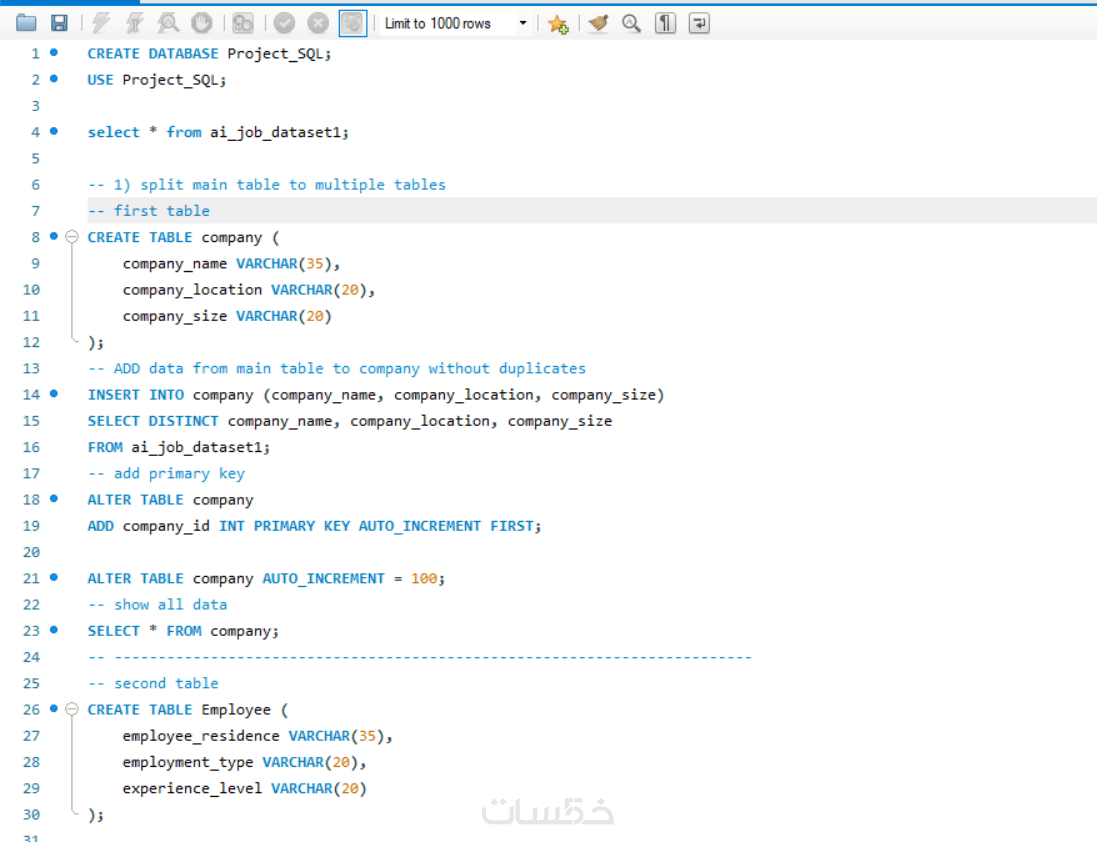The width and height of the screenshot is (1097, 842).
Task: Click the '-- second table' comment
Action: [153, 683]
